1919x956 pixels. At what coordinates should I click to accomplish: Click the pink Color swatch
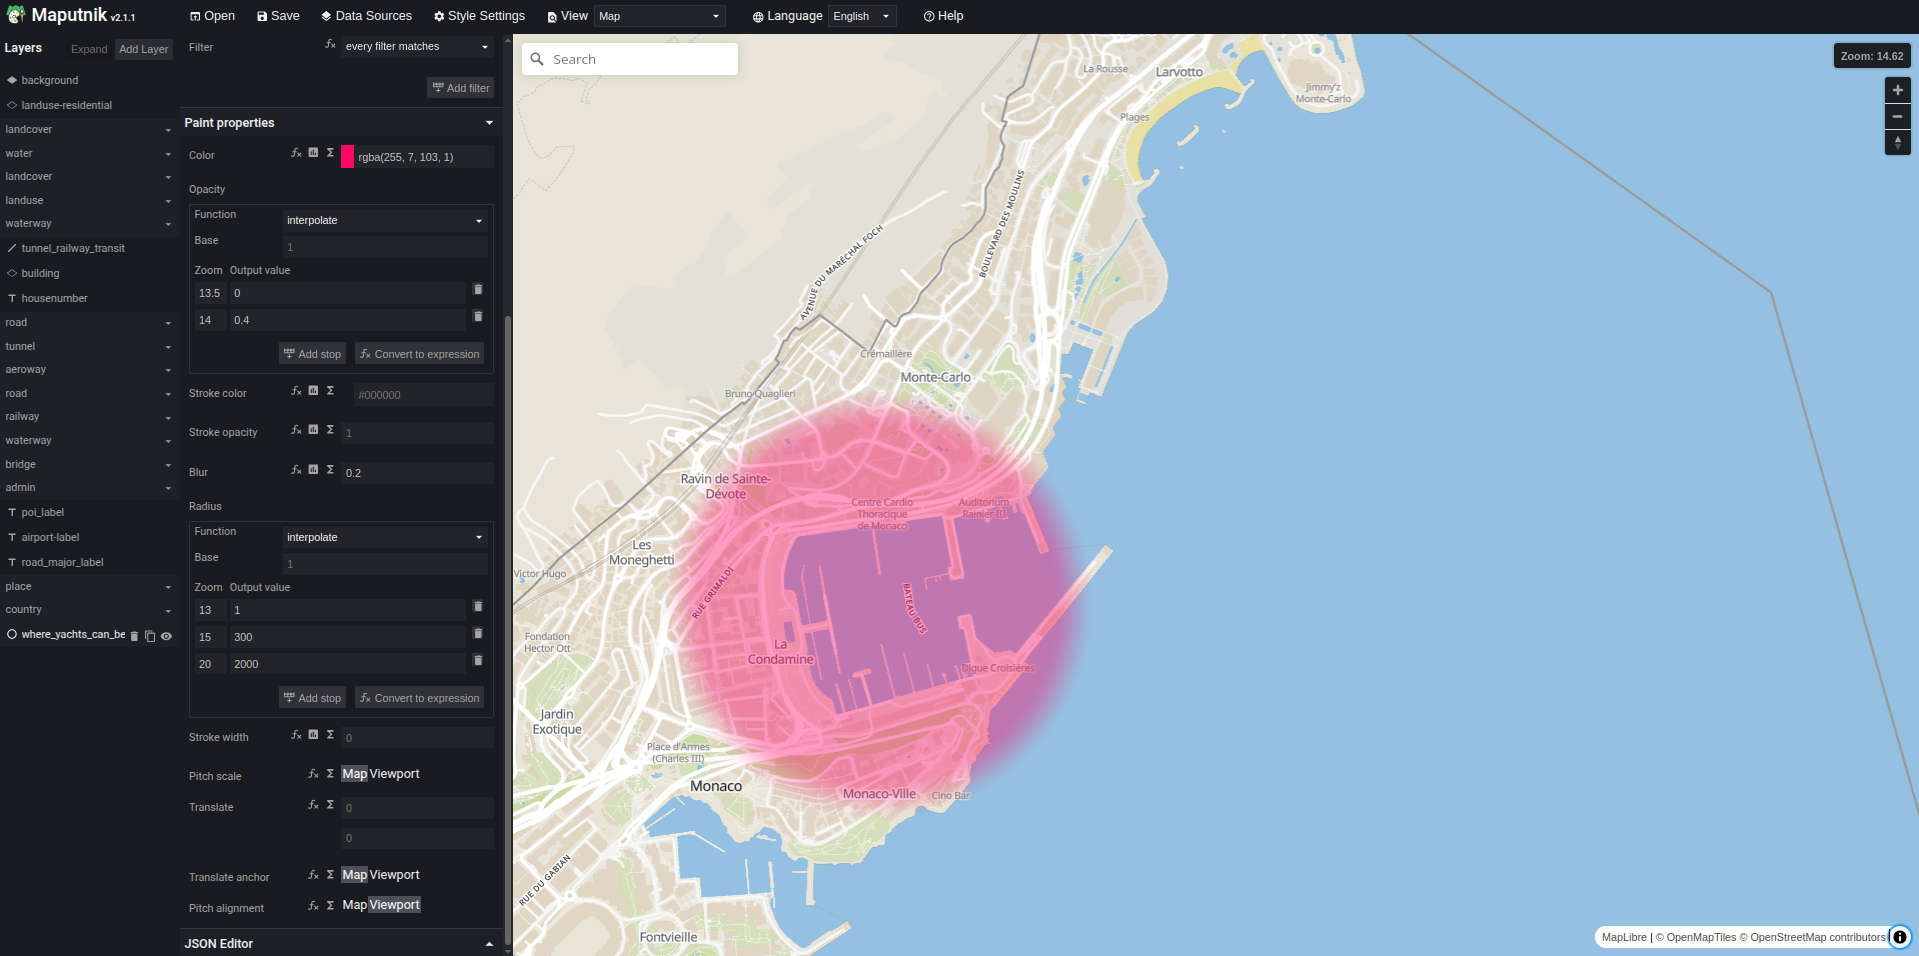(x=347, y=157)
